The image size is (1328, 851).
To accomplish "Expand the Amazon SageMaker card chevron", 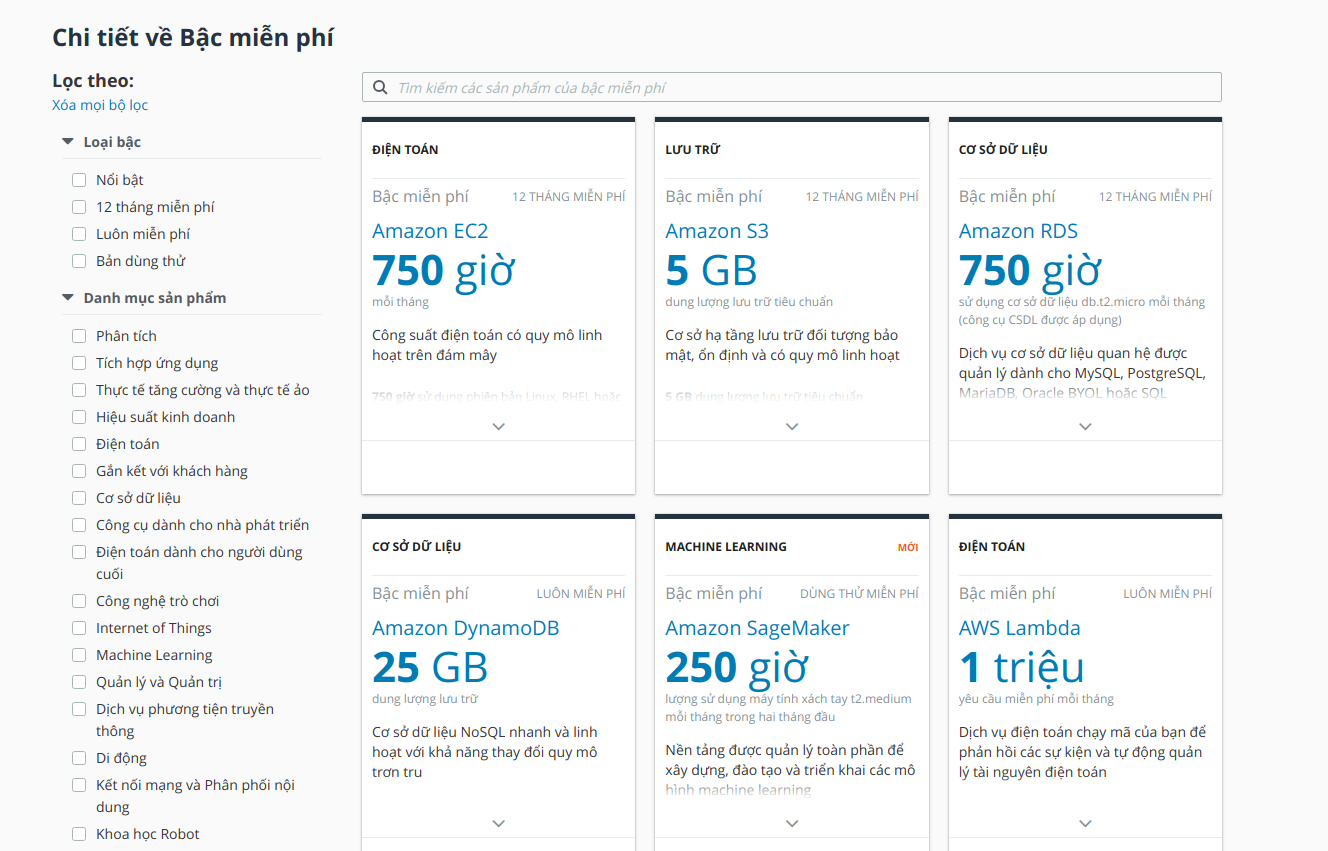I will [792, 824].
